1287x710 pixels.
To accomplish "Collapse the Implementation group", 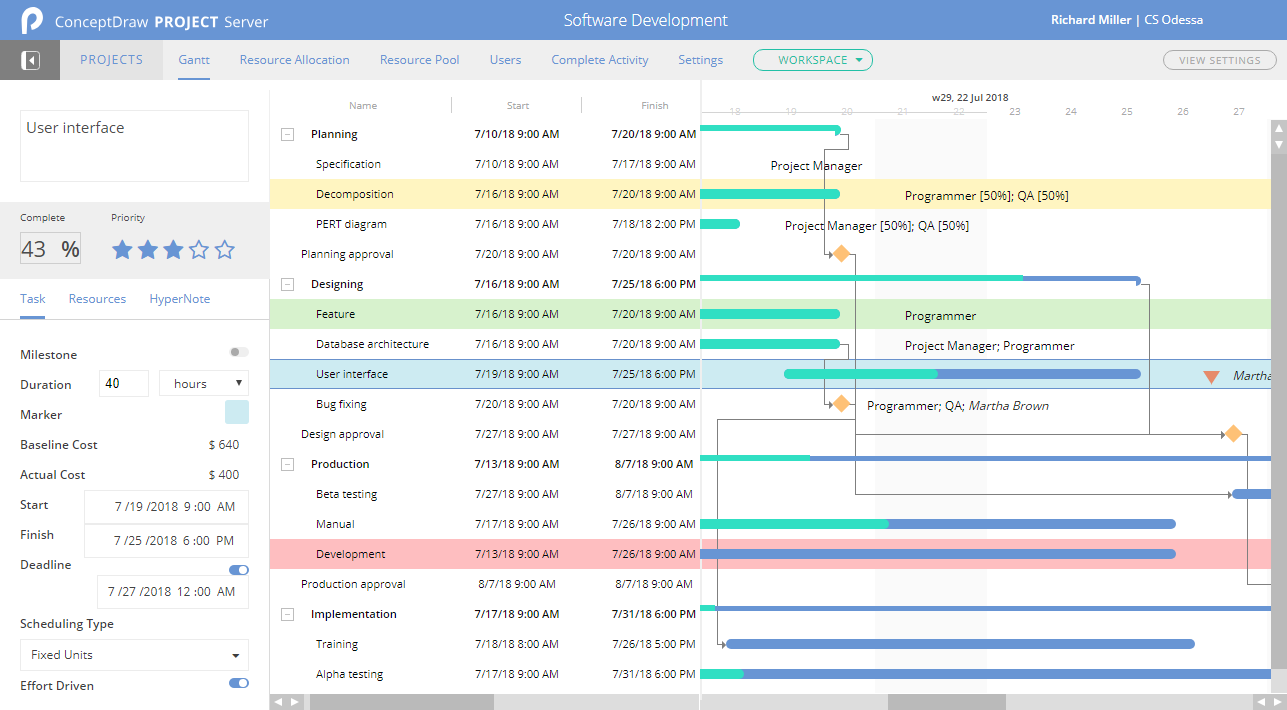I will (288, 614).
